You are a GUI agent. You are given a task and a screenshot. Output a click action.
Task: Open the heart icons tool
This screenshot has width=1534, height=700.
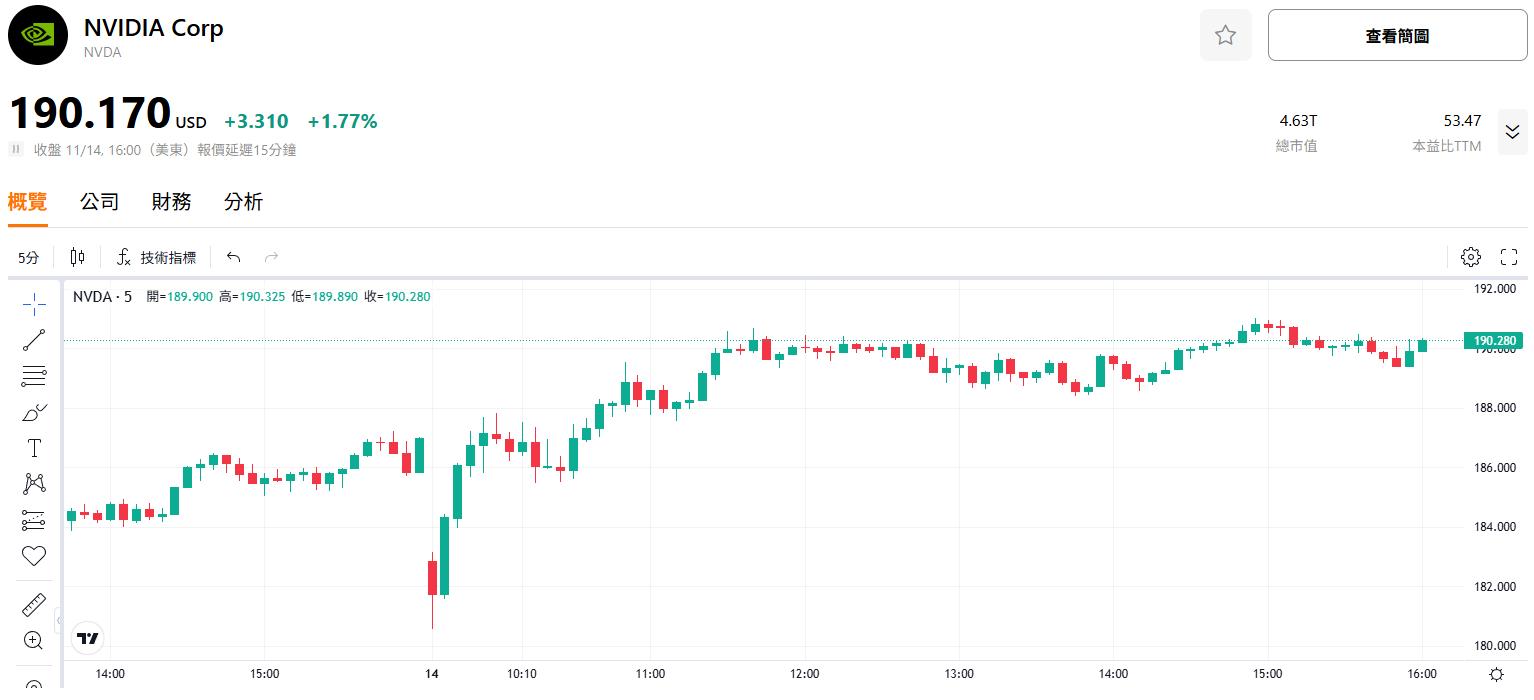[34, 556]
